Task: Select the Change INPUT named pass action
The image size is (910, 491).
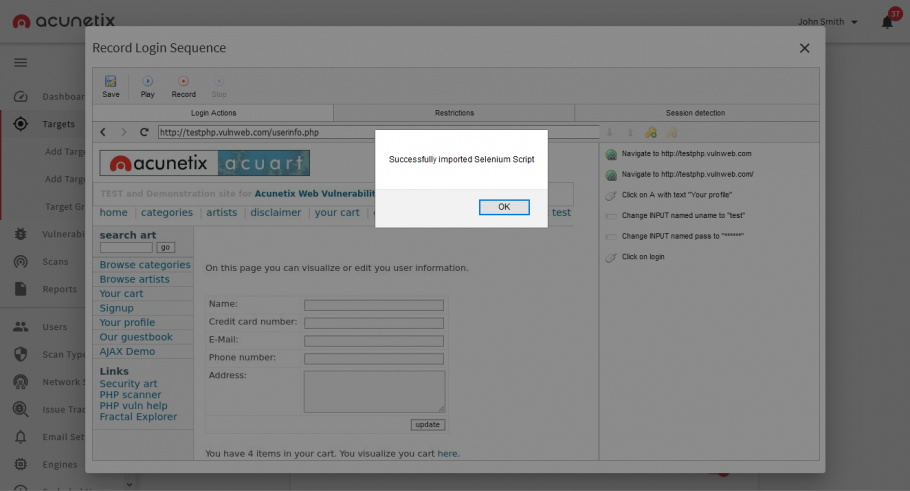Action: click(x=682, y=236)
